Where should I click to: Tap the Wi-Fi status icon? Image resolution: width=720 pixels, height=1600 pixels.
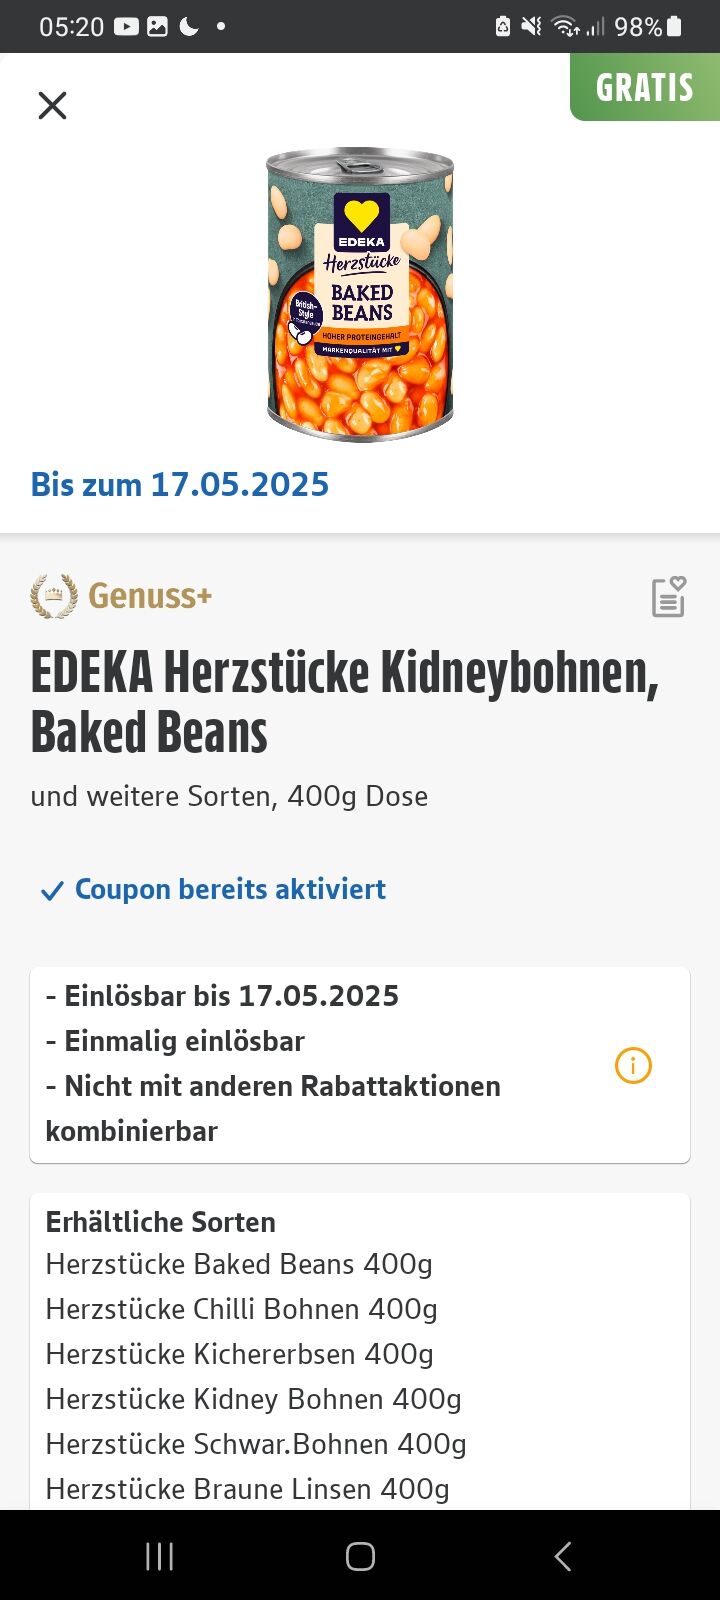tap(566, 26)
